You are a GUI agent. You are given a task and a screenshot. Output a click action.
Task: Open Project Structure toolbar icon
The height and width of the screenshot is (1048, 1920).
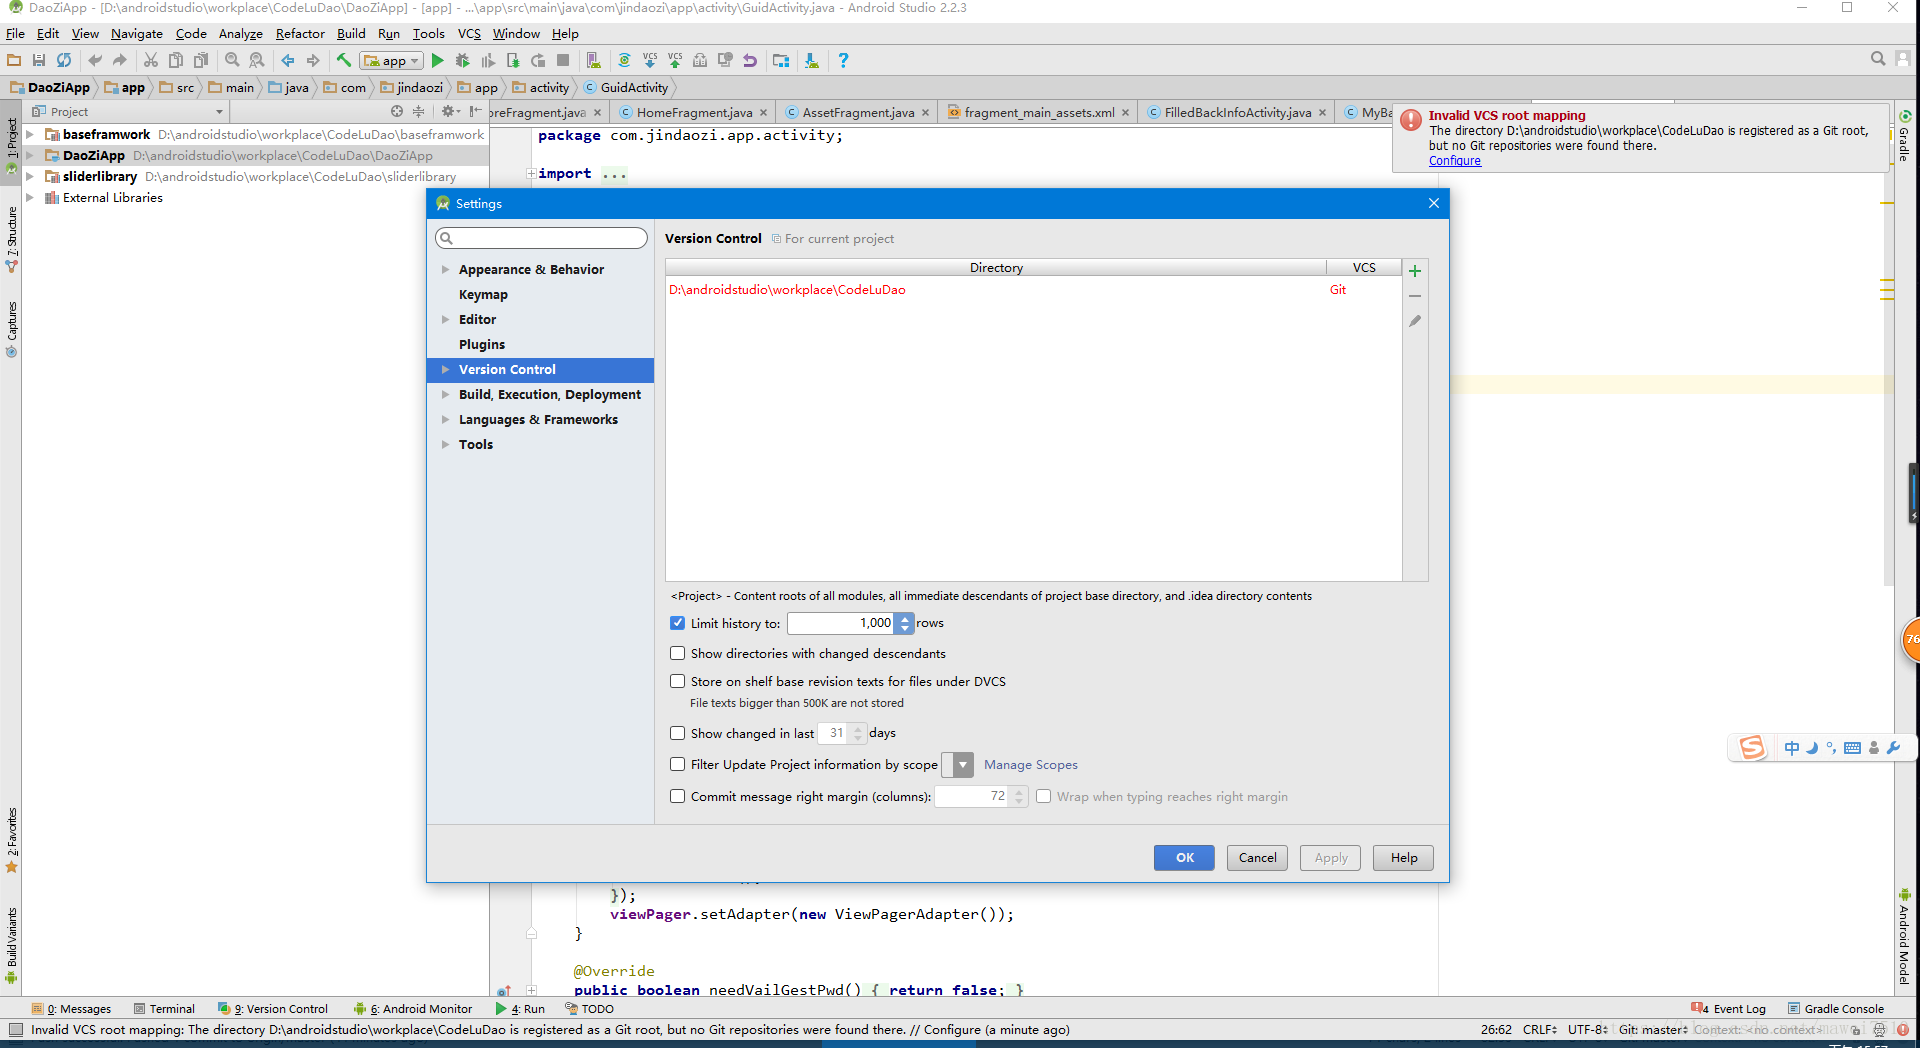pyautogui.click(x=781, y=61)
